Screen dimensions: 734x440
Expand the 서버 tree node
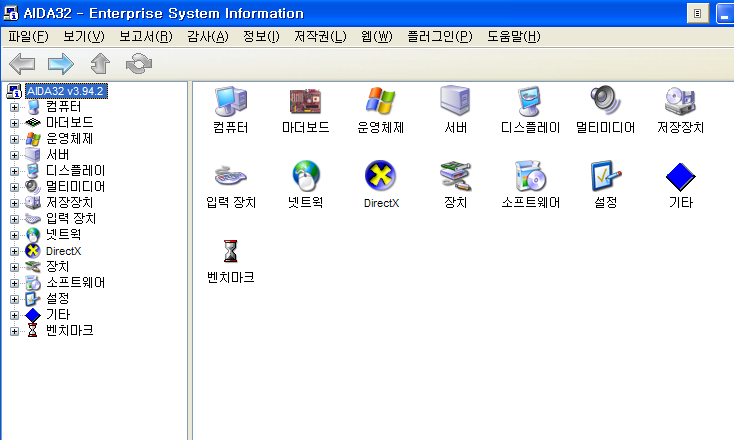point(14,155)
